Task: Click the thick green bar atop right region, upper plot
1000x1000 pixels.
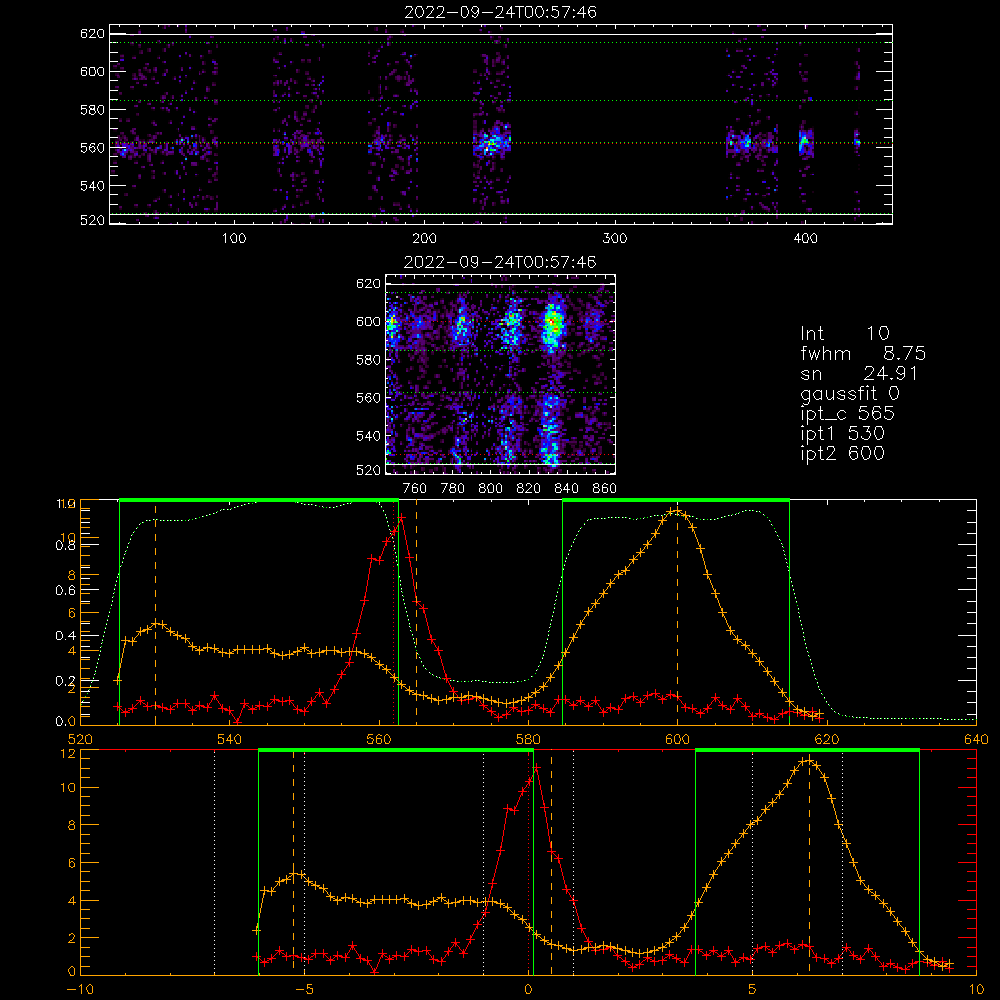Action: [676, 500]
